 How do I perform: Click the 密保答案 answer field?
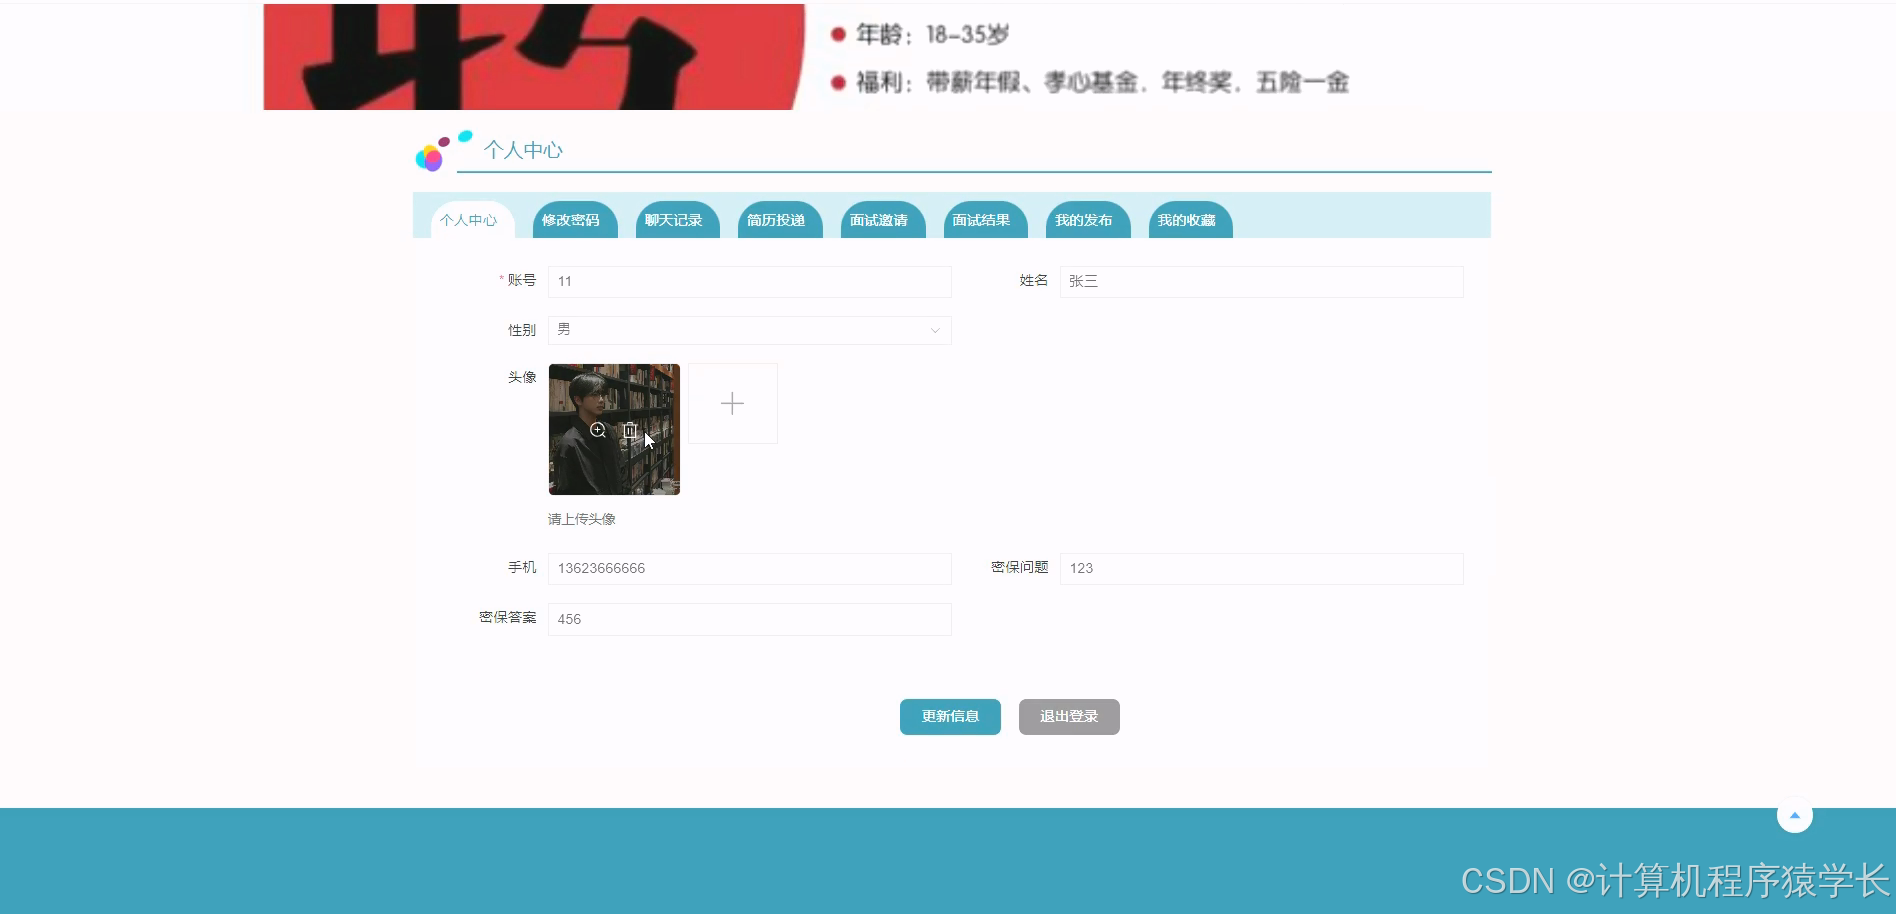[748, 619]
